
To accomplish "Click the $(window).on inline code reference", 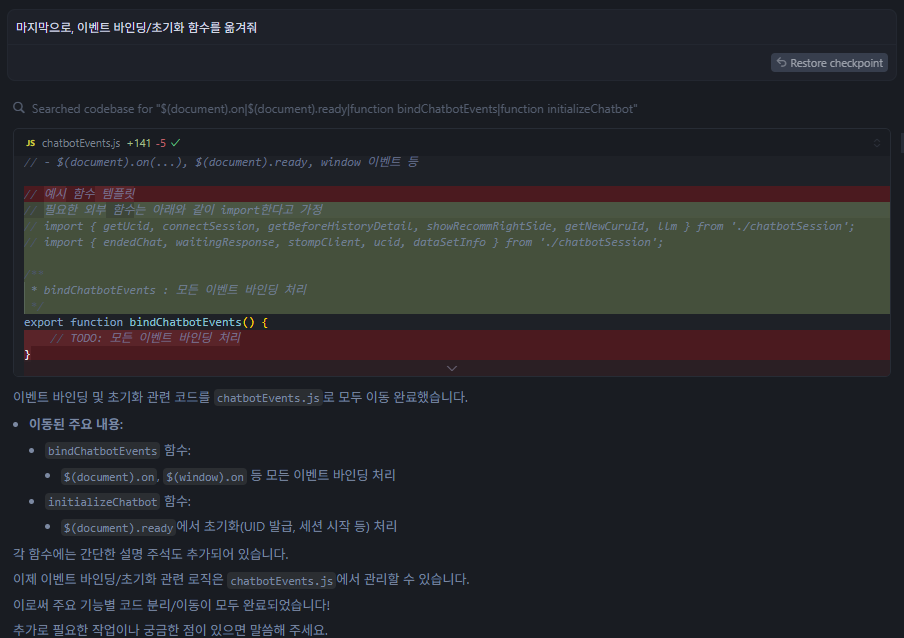I will [x=205, y=476].
